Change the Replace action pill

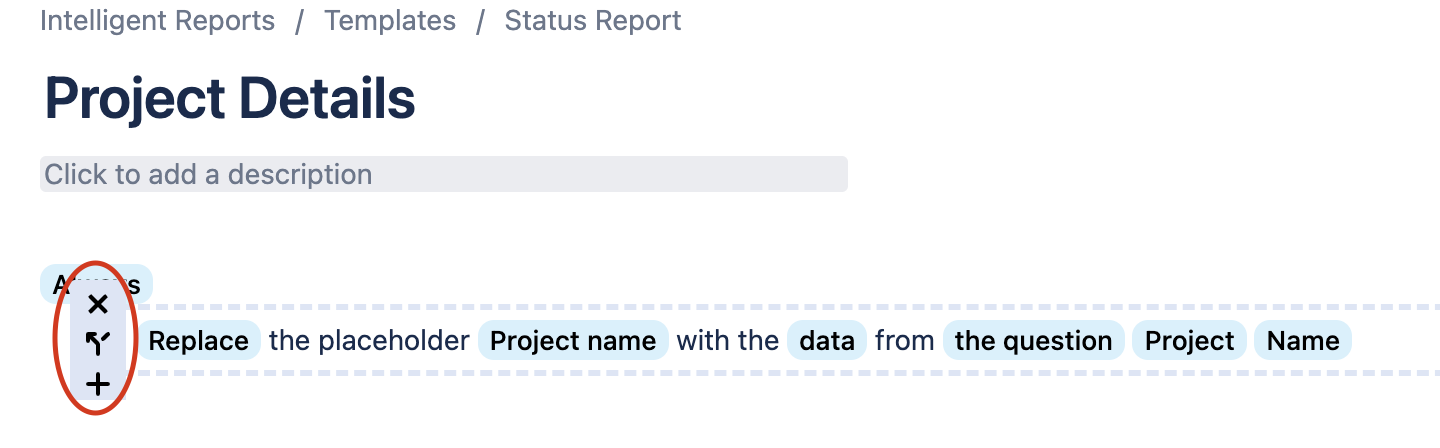(199, 341)
